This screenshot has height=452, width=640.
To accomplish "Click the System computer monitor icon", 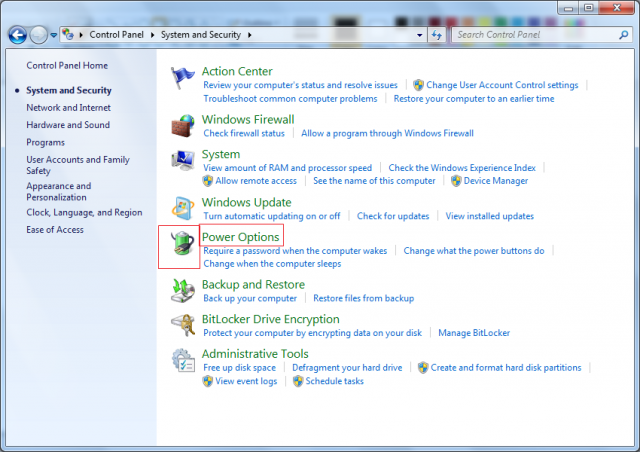I will [x=182, y=161].
